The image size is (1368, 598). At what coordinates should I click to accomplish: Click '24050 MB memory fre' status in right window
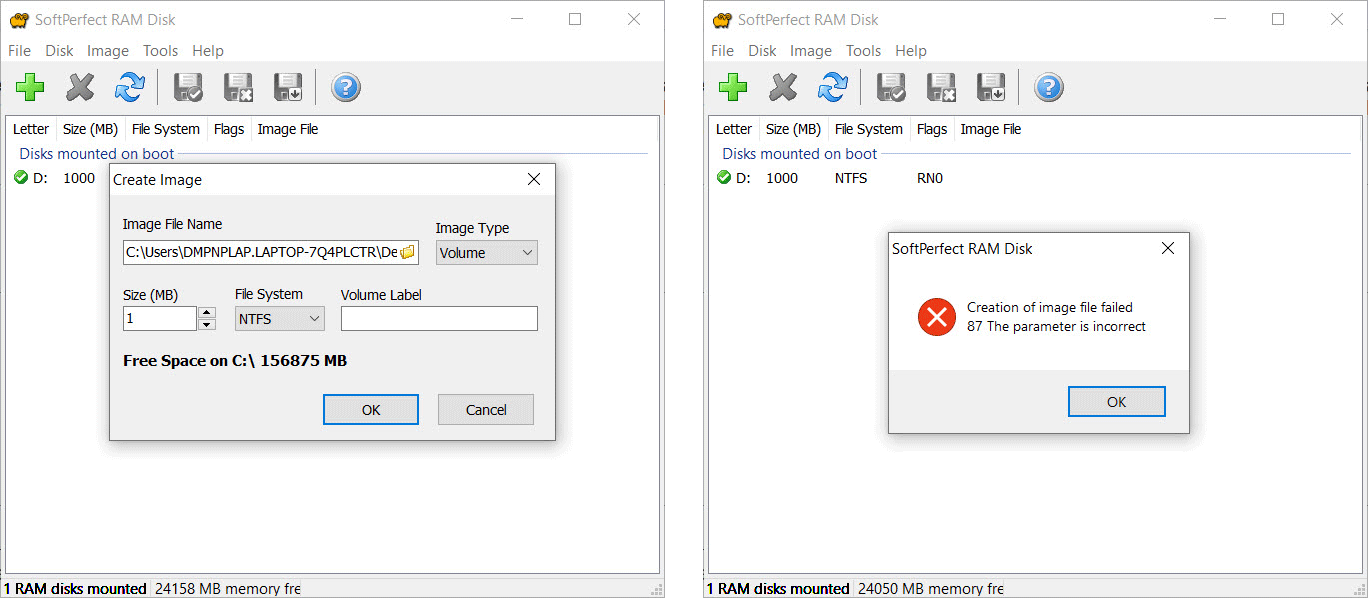coord(931,589)
